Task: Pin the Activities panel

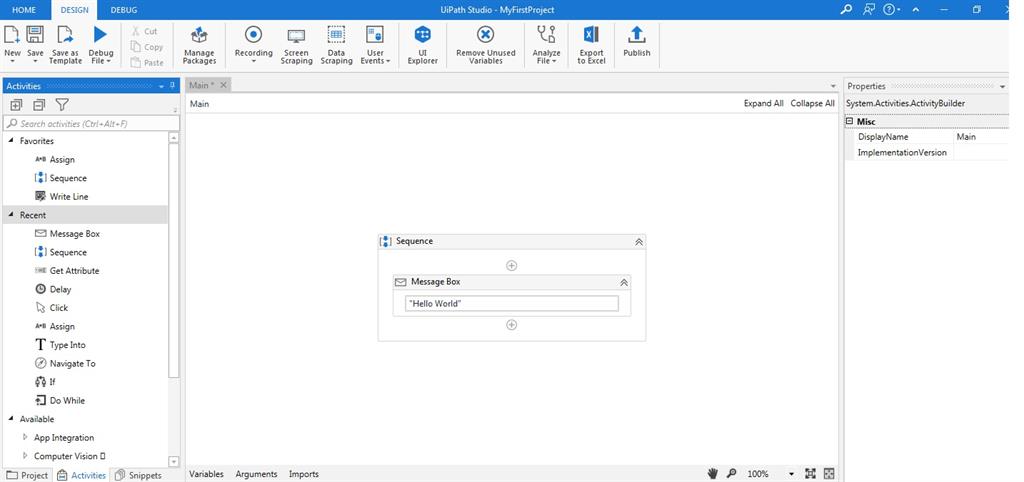Action: (172, 86)
